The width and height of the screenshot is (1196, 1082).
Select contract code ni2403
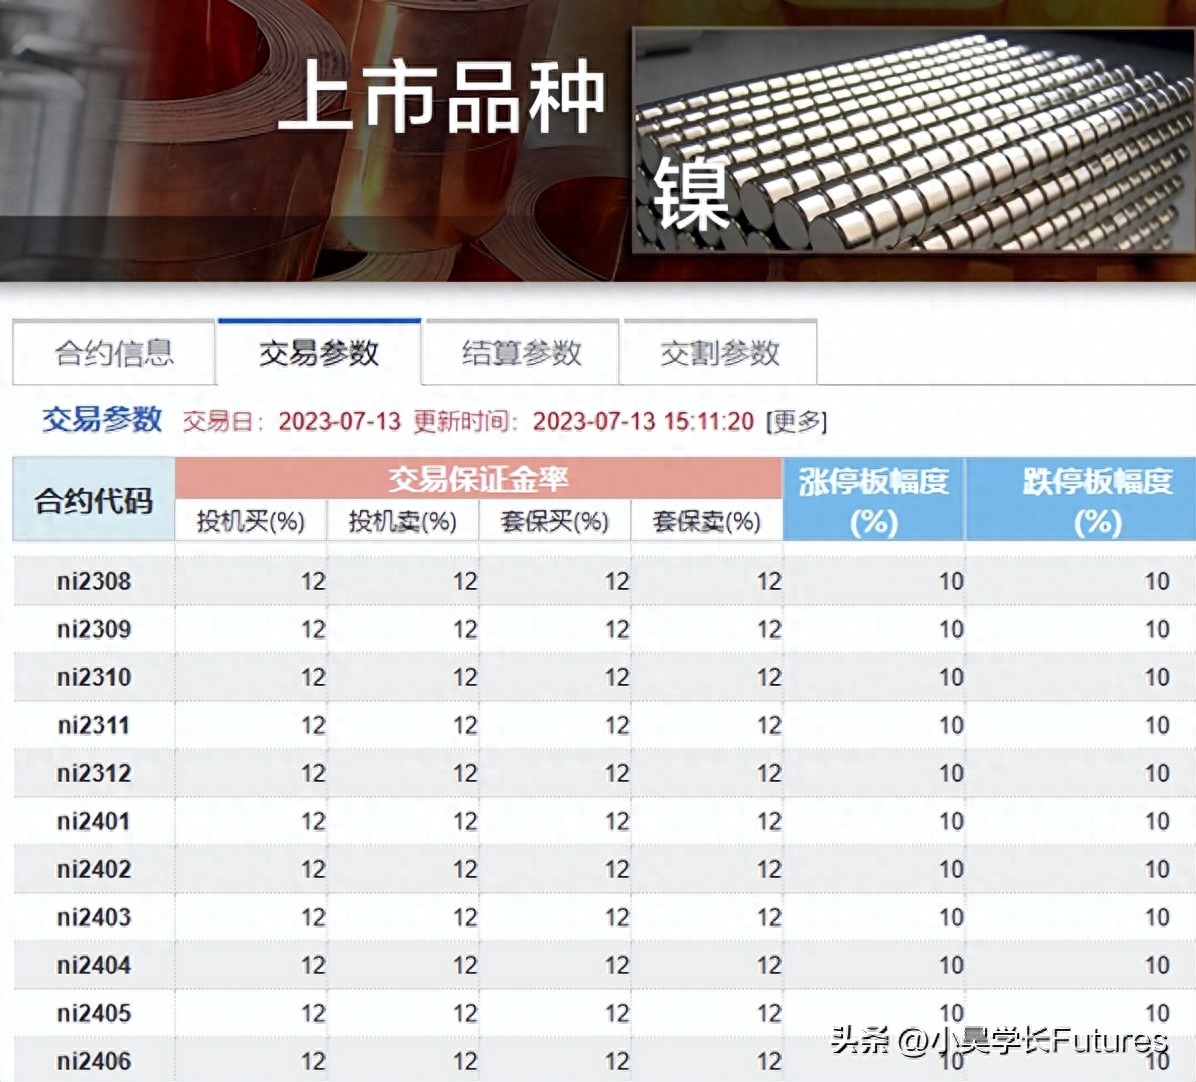point(94,917)
